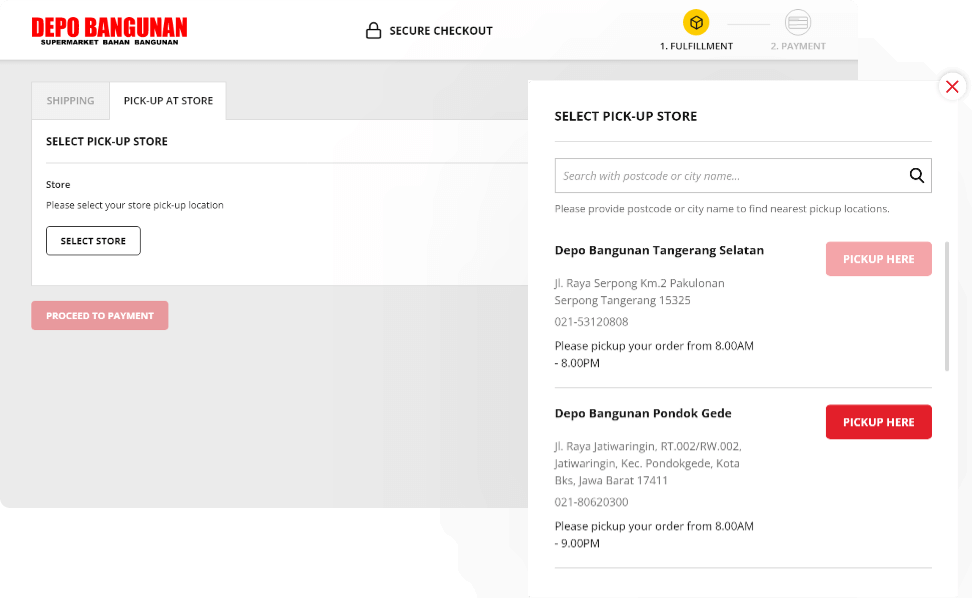Viewport: 972px width, 598px height.
Task: Click the Depo Bangunan logo
Action: coord(109,31)
